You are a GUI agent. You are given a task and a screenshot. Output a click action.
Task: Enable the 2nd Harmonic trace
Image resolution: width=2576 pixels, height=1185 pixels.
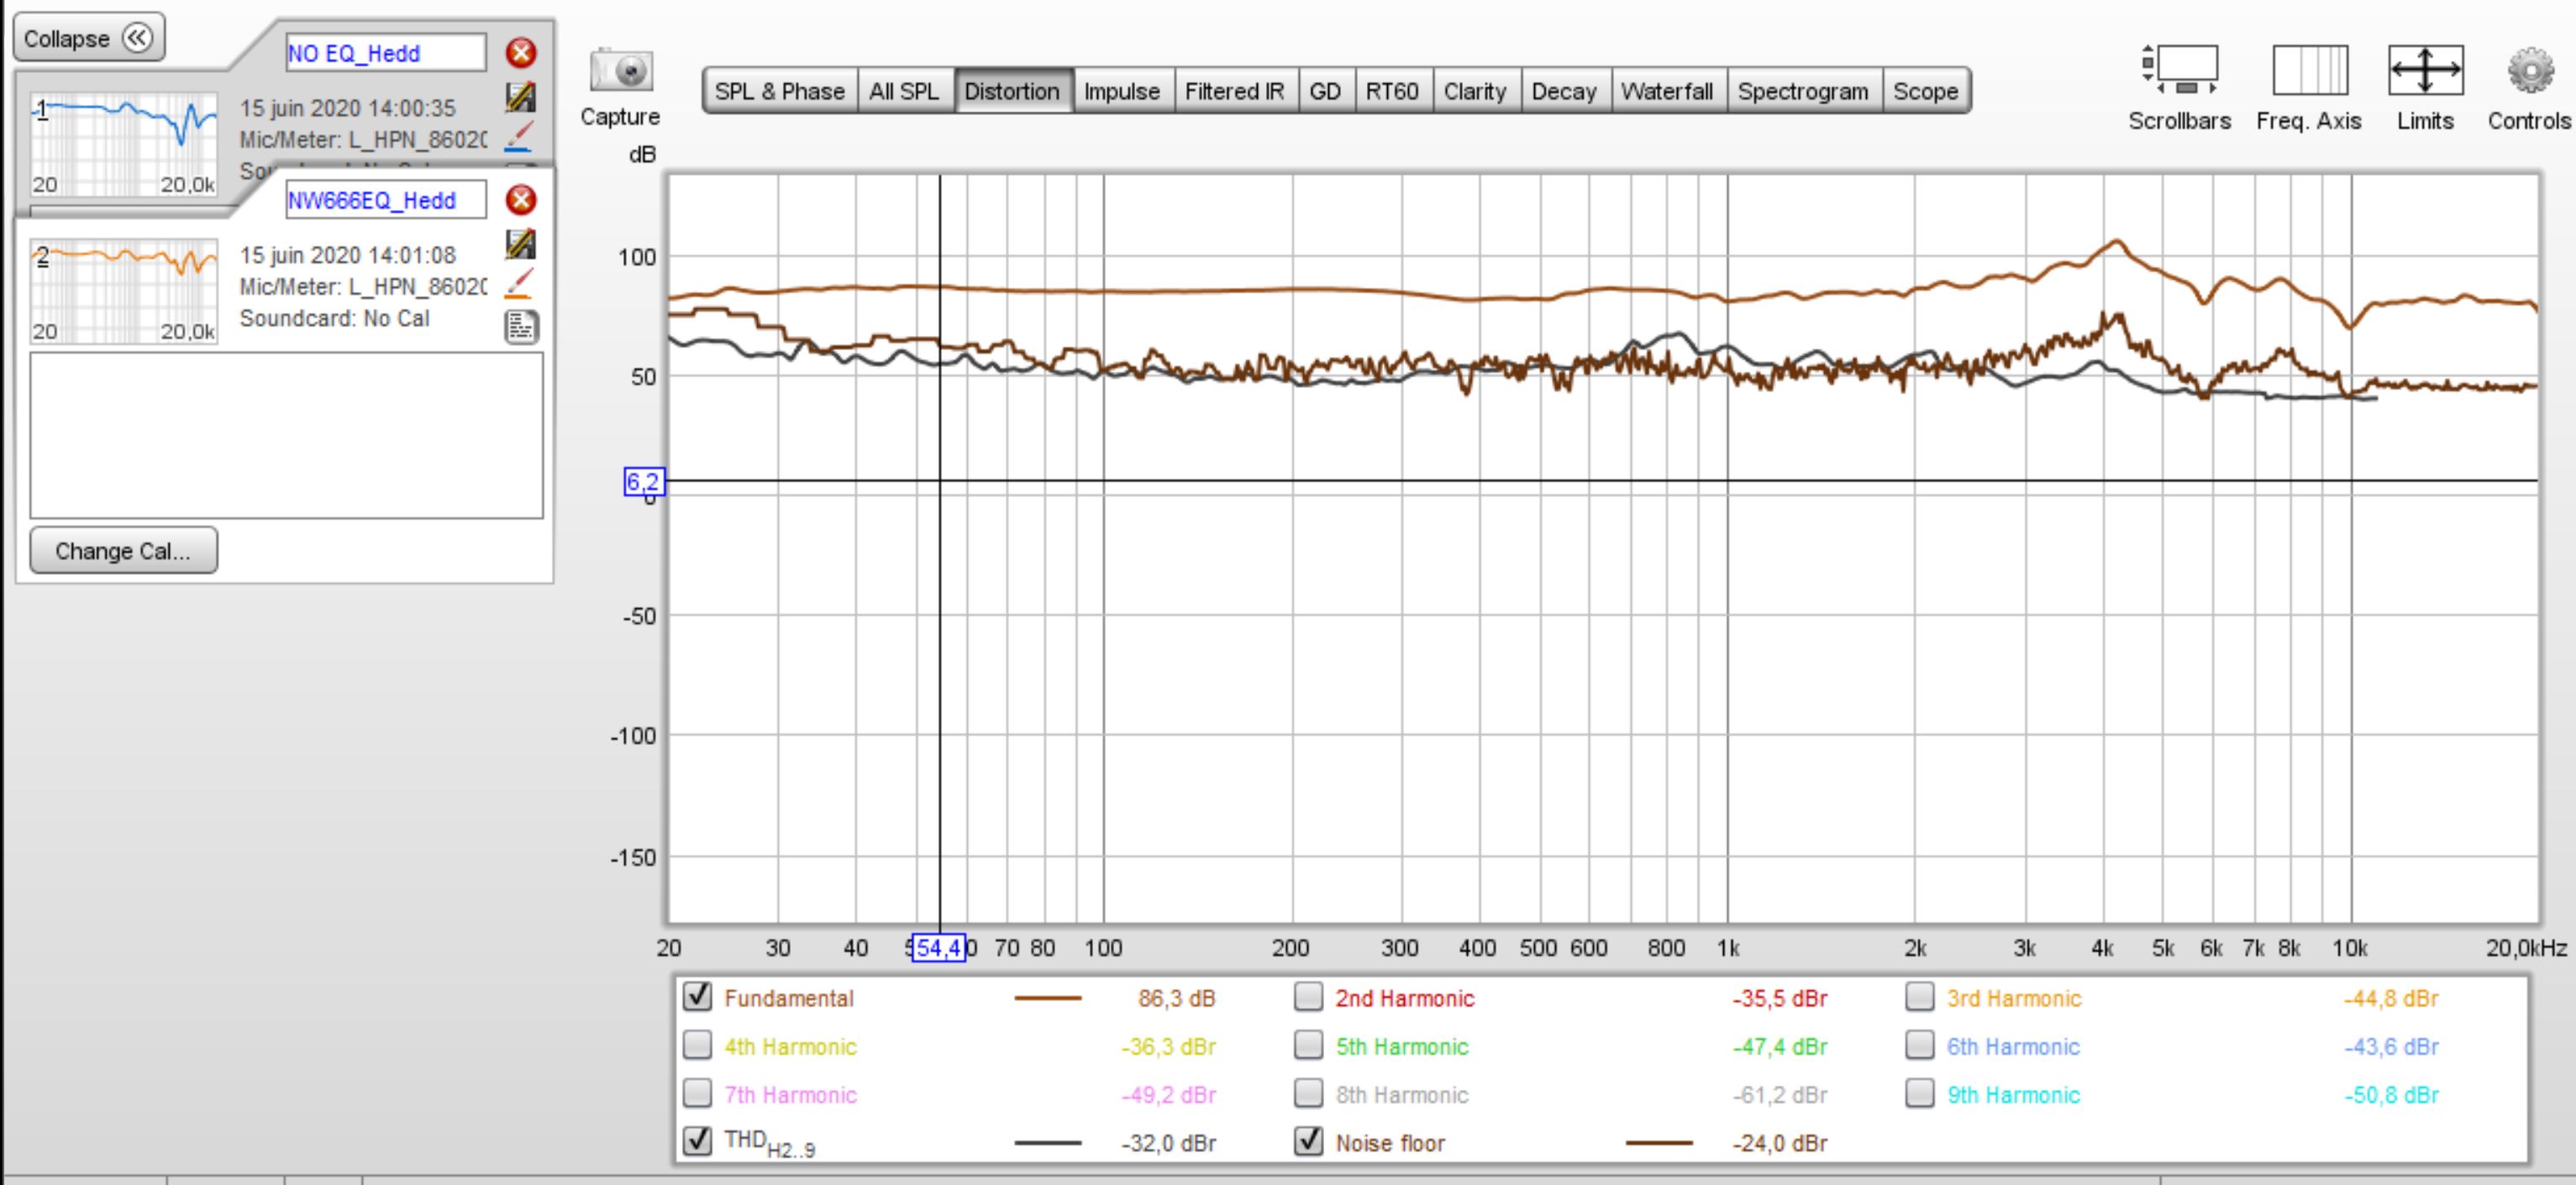1308,996
